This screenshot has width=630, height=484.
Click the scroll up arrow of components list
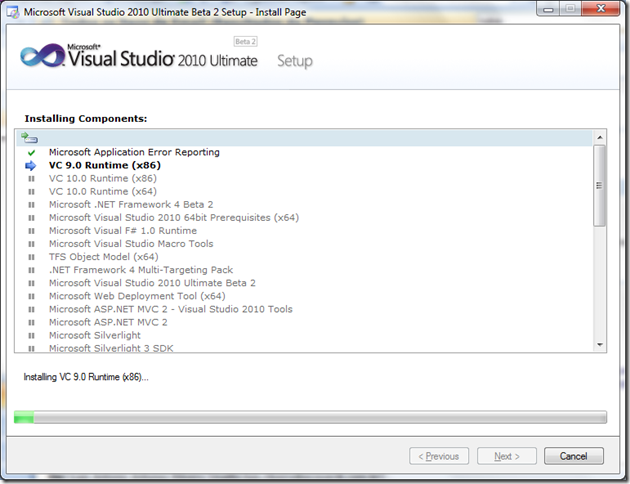point(599,137)
